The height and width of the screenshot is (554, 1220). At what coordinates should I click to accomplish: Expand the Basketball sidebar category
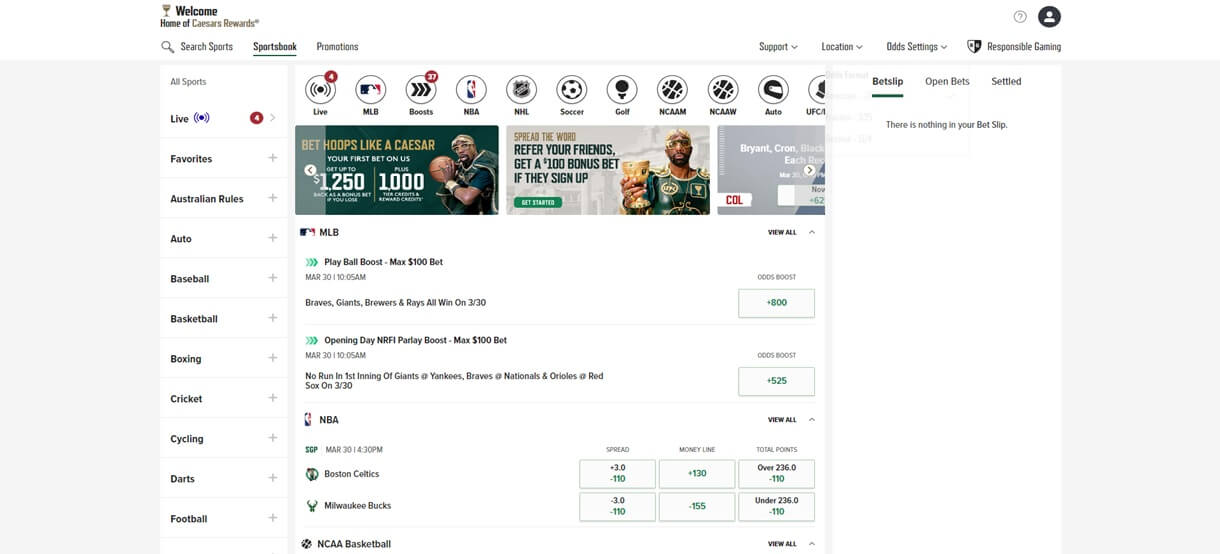click(x=272, y=318)
